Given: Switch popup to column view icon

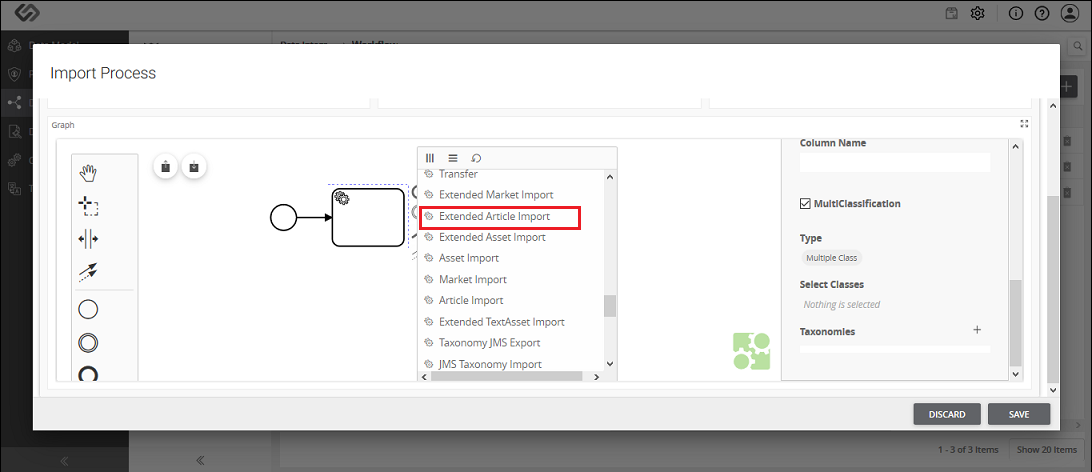Looking at the screenshot, I should pyautogui.click(x=430, y=158).
